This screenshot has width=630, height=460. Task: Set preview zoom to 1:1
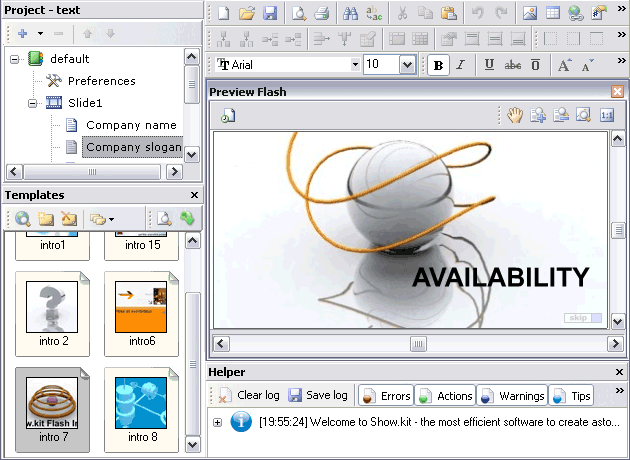pos(607,116)
